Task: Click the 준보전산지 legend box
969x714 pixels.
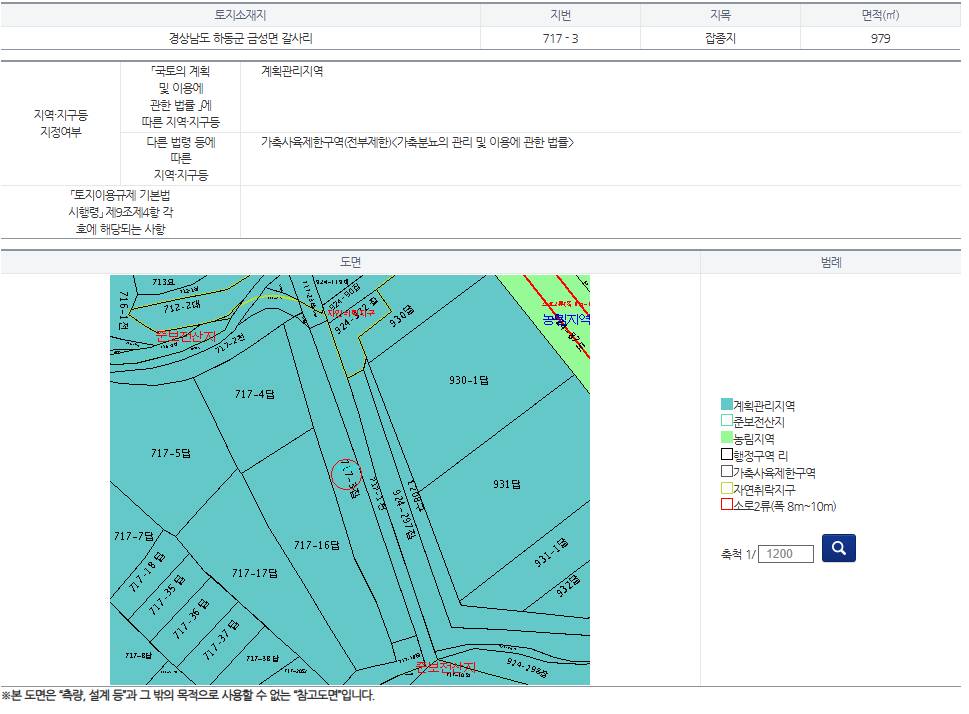Action: click(x=727, y=420)
